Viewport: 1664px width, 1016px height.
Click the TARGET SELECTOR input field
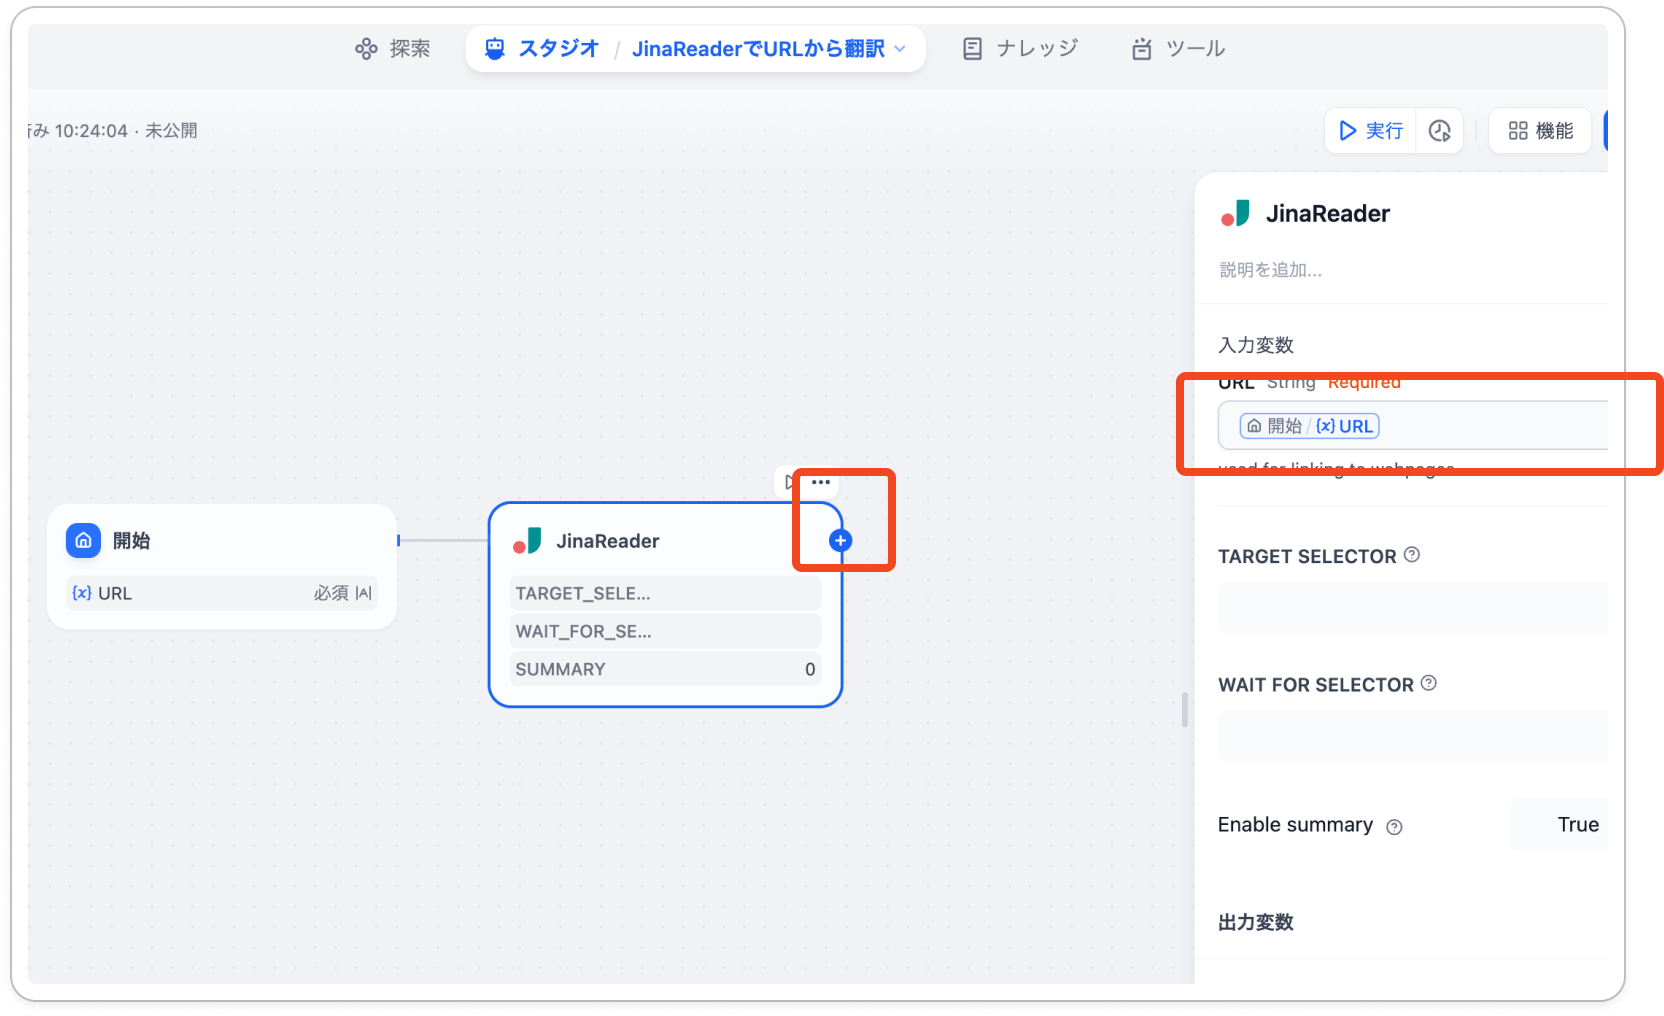tap(1413, 608)
